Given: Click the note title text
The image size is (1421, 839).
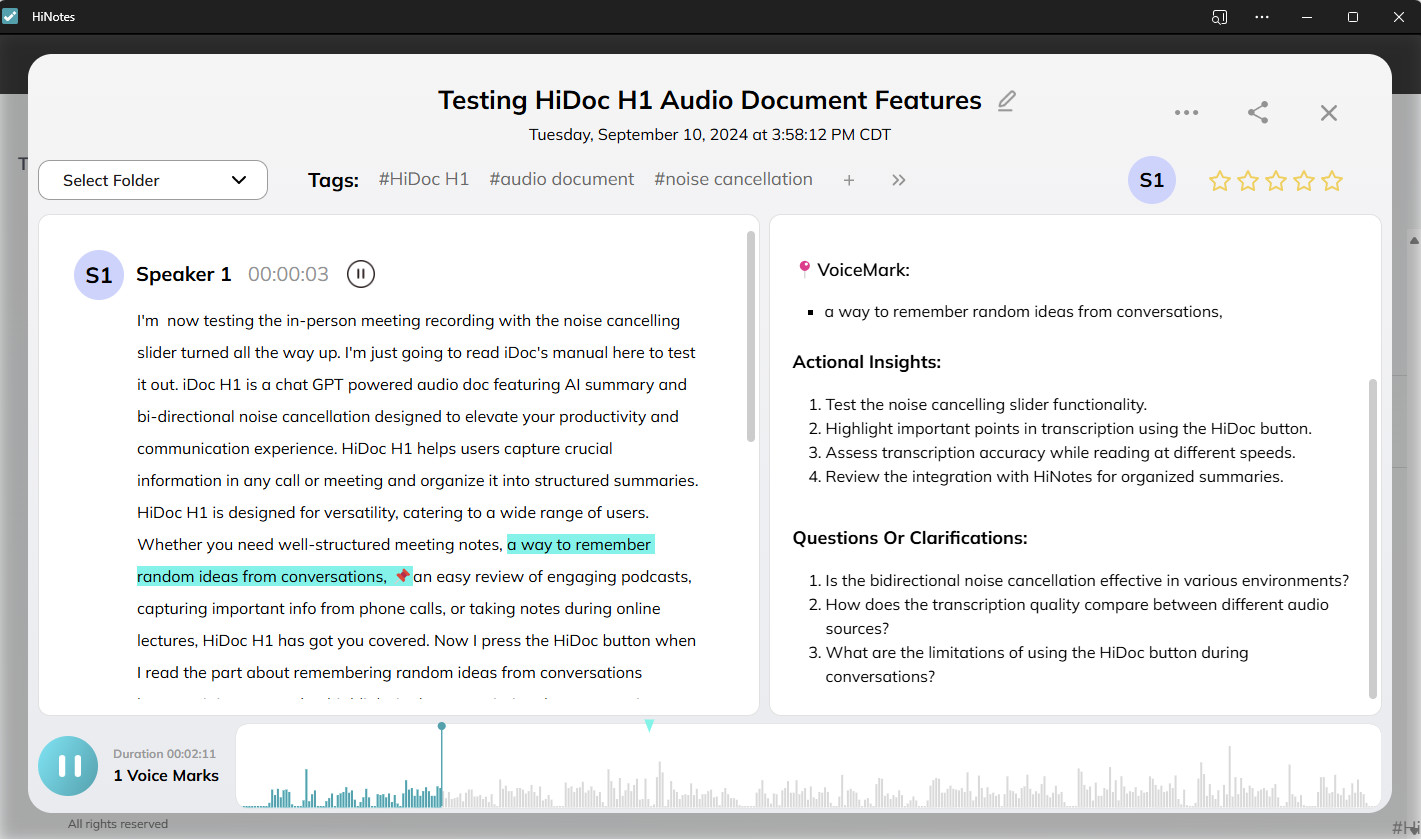Looking at the screenshot, I should tap(710, 100).
